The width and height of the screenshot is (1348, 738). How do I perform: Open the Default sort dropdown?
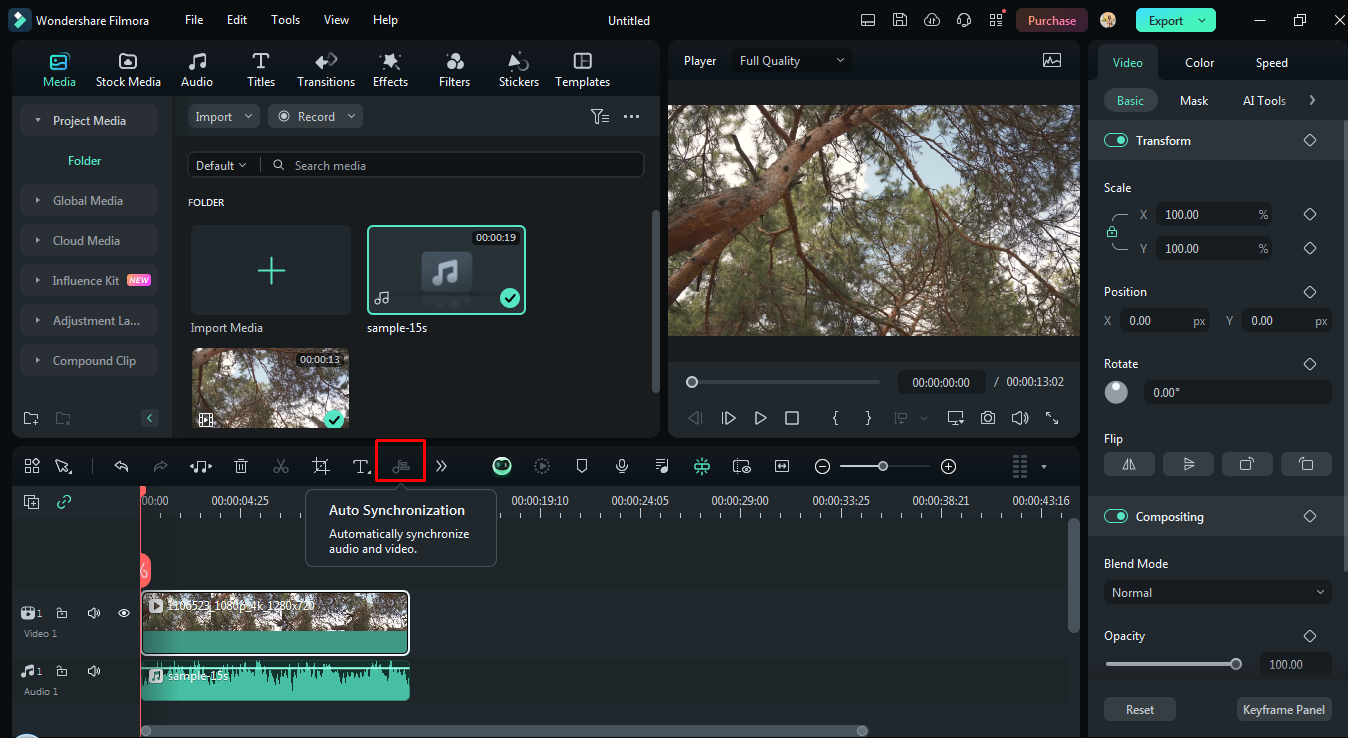click(221, 165)
